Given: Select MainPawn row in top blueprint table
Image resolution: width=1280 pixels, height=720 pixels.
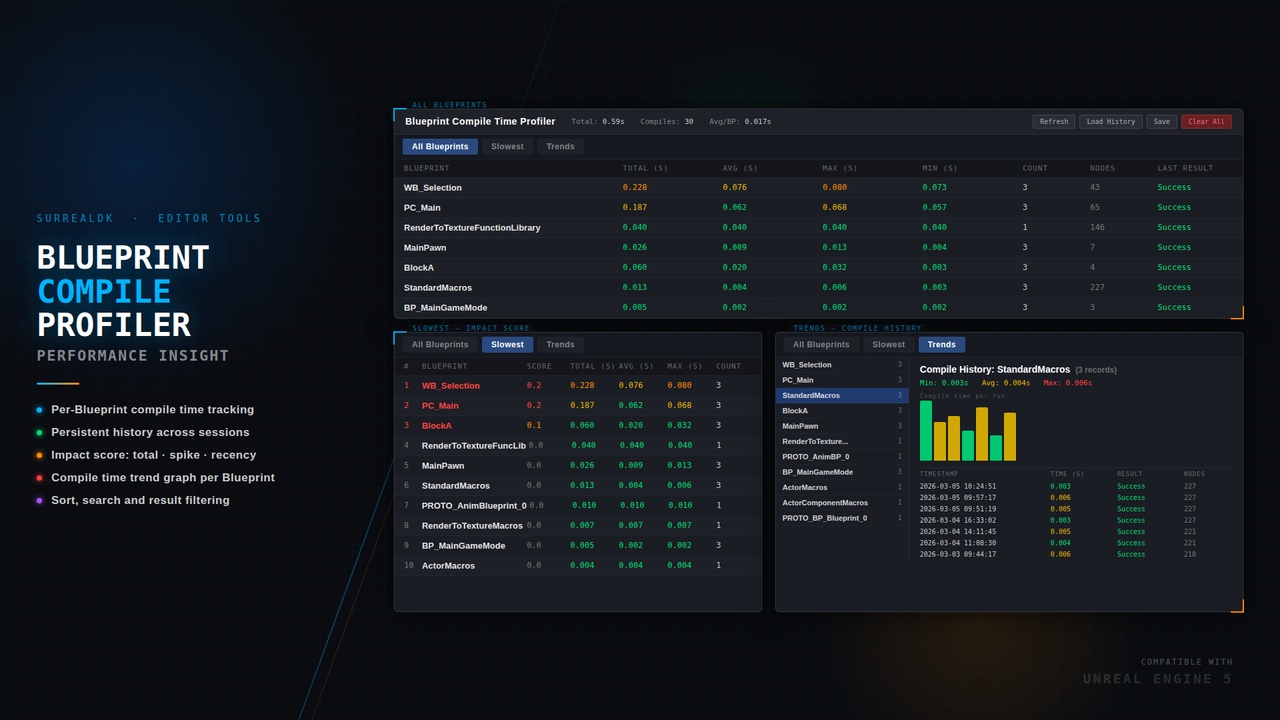Looking at the screenshot, I should [x=818, y=248].
